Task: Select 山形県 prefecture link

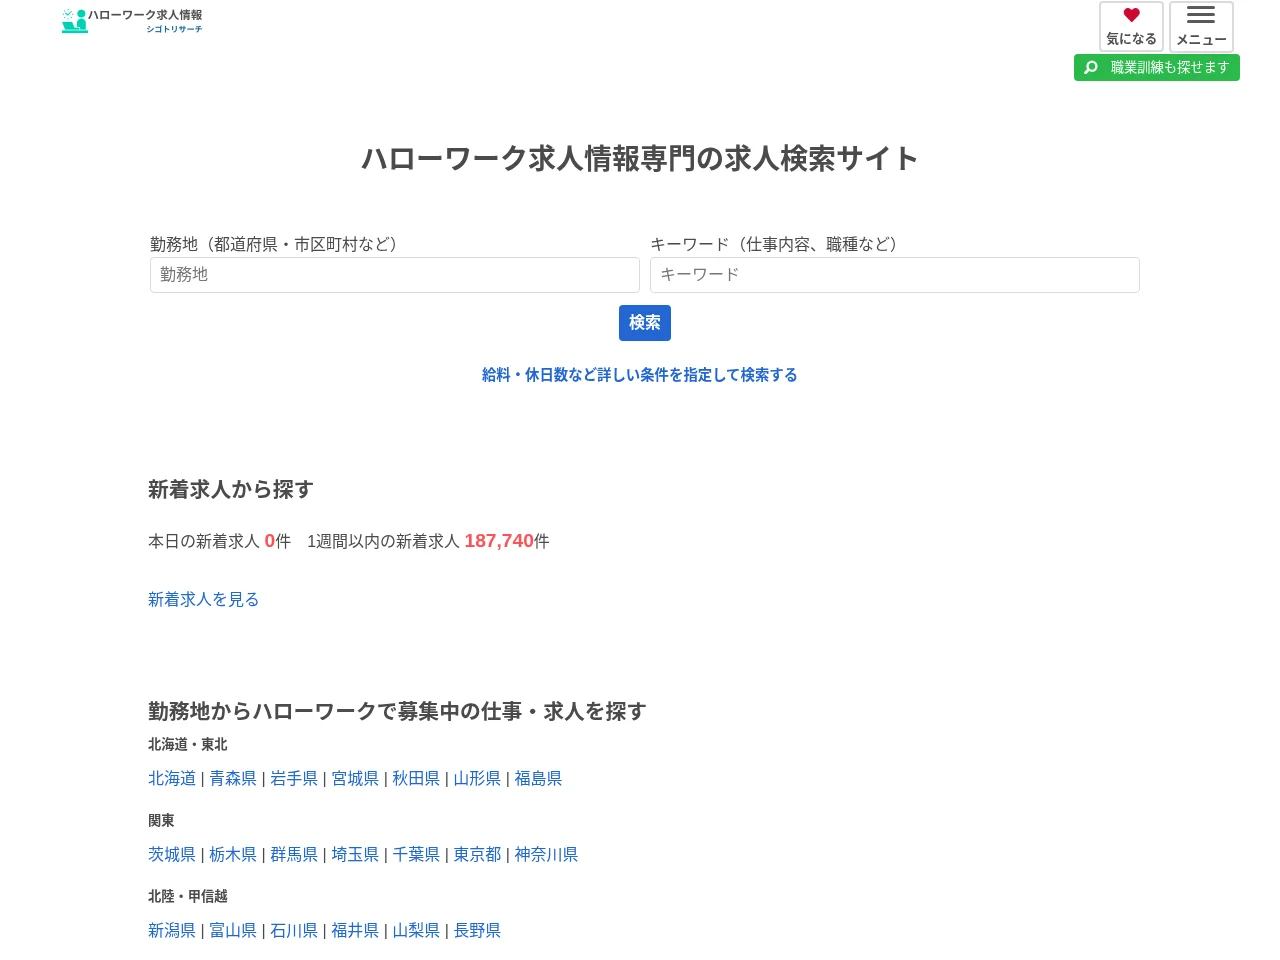Action: pos(477,778)
